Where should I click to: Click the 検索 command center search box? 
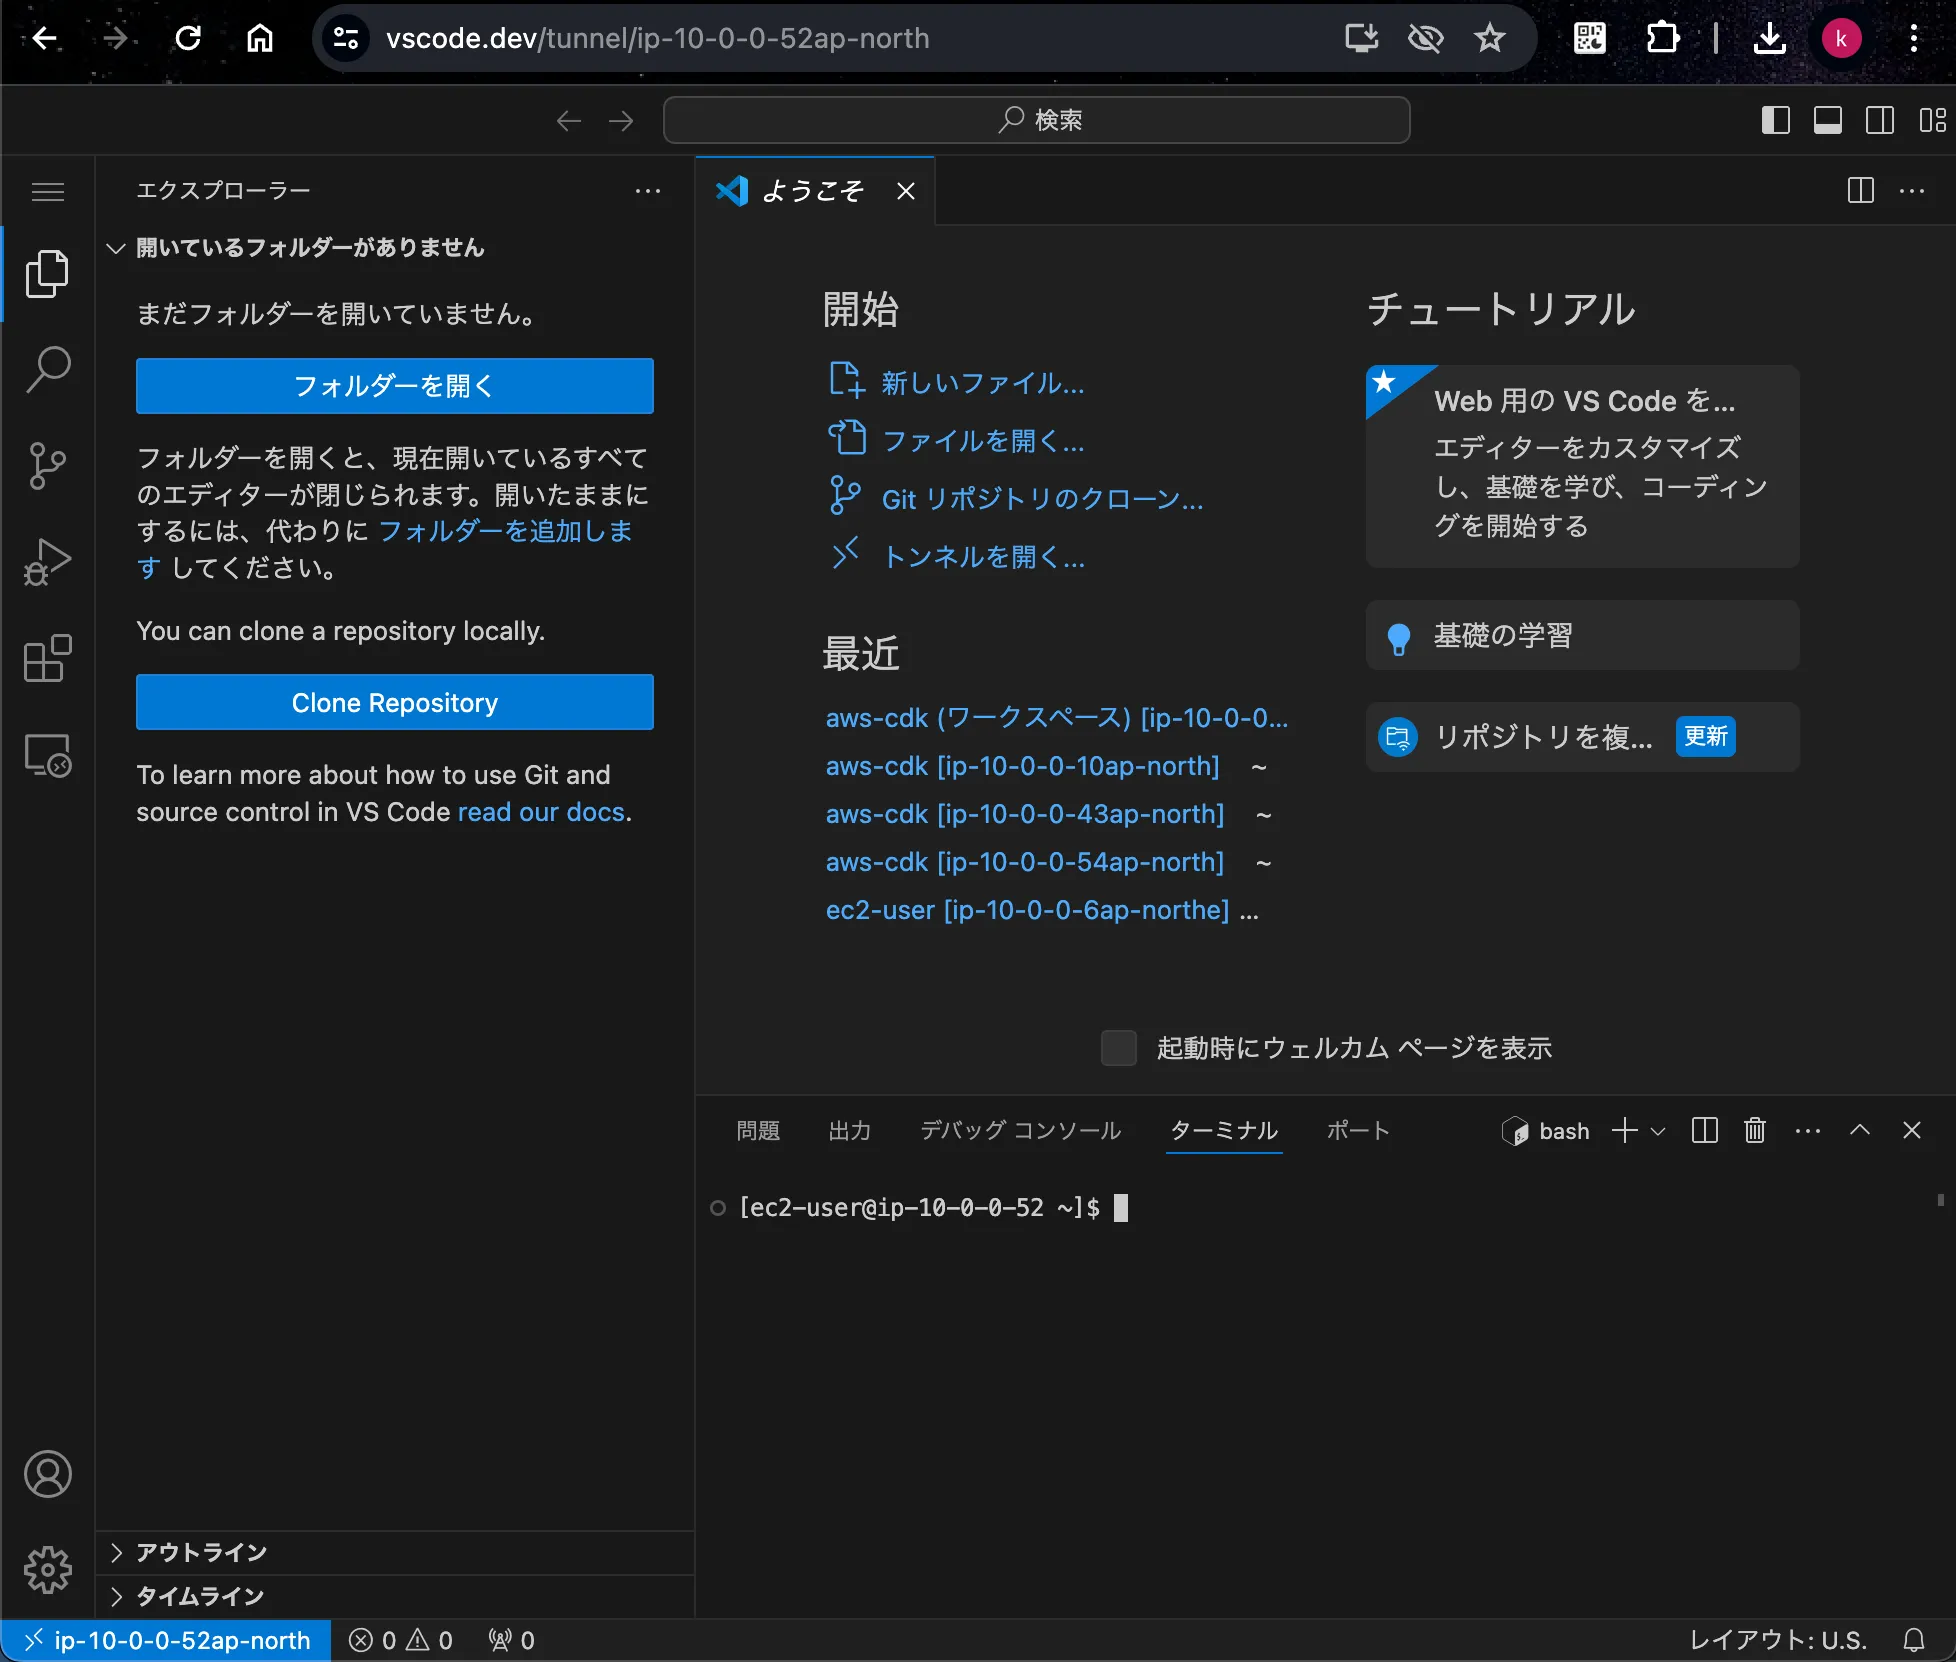(x=1037, y=121)
